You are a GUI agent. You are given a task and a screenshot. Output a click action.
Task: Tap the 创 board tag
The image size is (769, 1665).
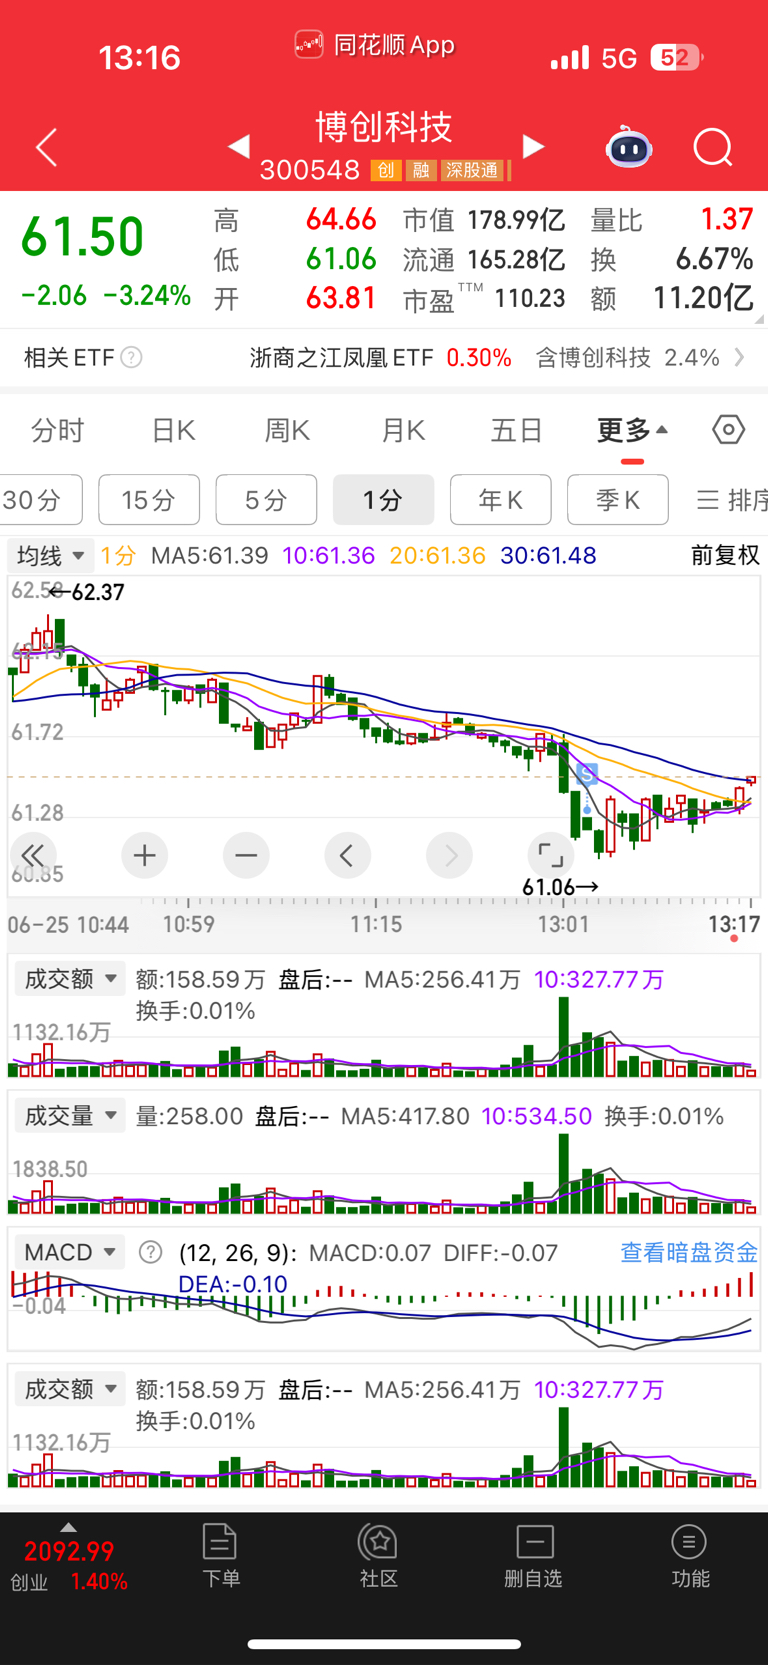[x=386, y=170]
